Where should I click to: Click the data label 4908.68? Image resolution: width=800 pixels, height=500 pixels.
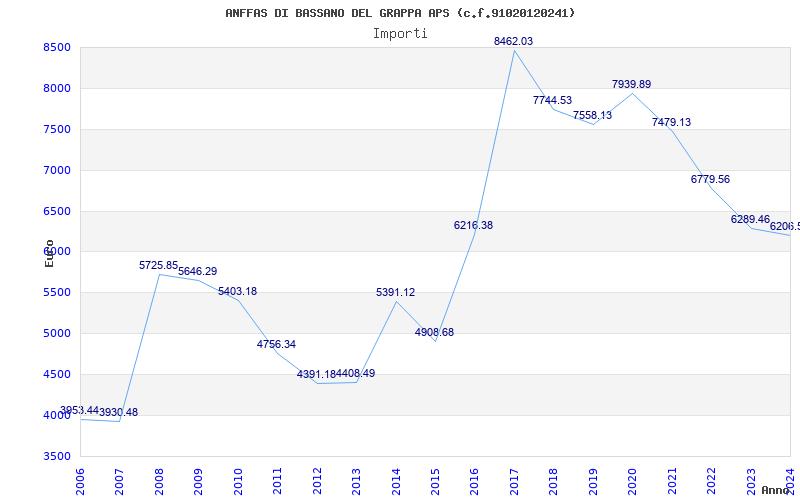(434, 333)
